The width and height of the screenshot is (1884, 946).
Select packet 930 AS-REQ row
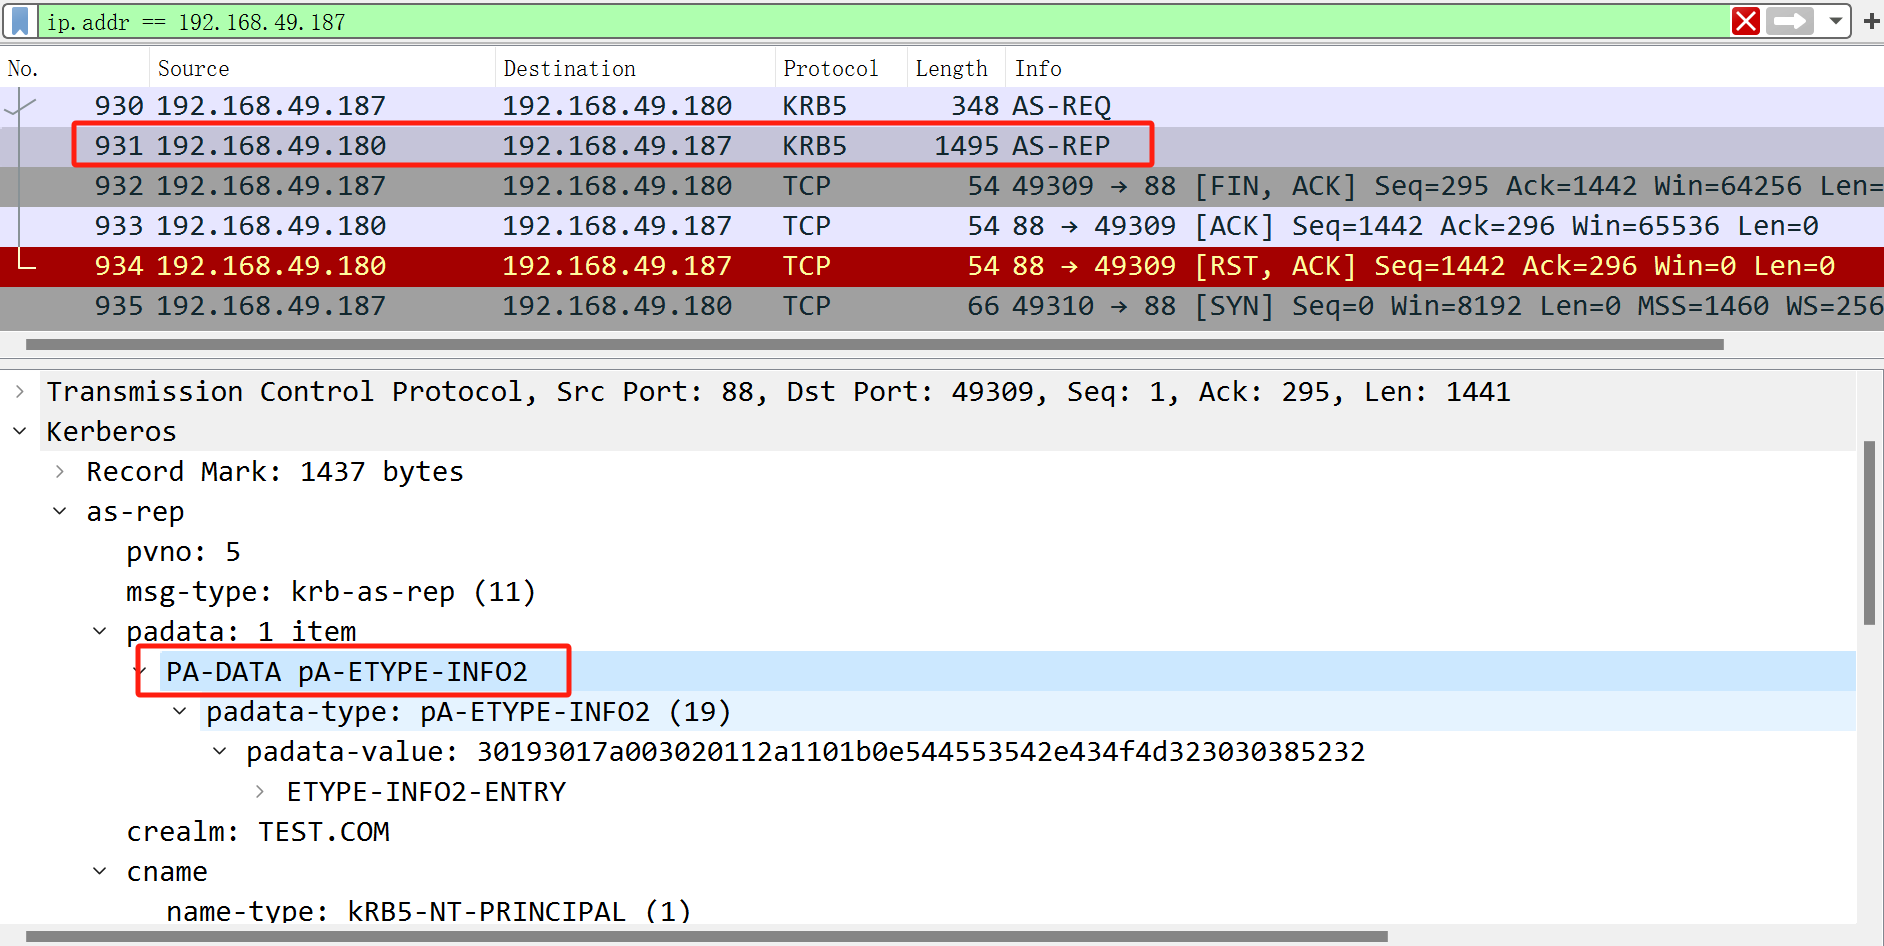point(600,106)
